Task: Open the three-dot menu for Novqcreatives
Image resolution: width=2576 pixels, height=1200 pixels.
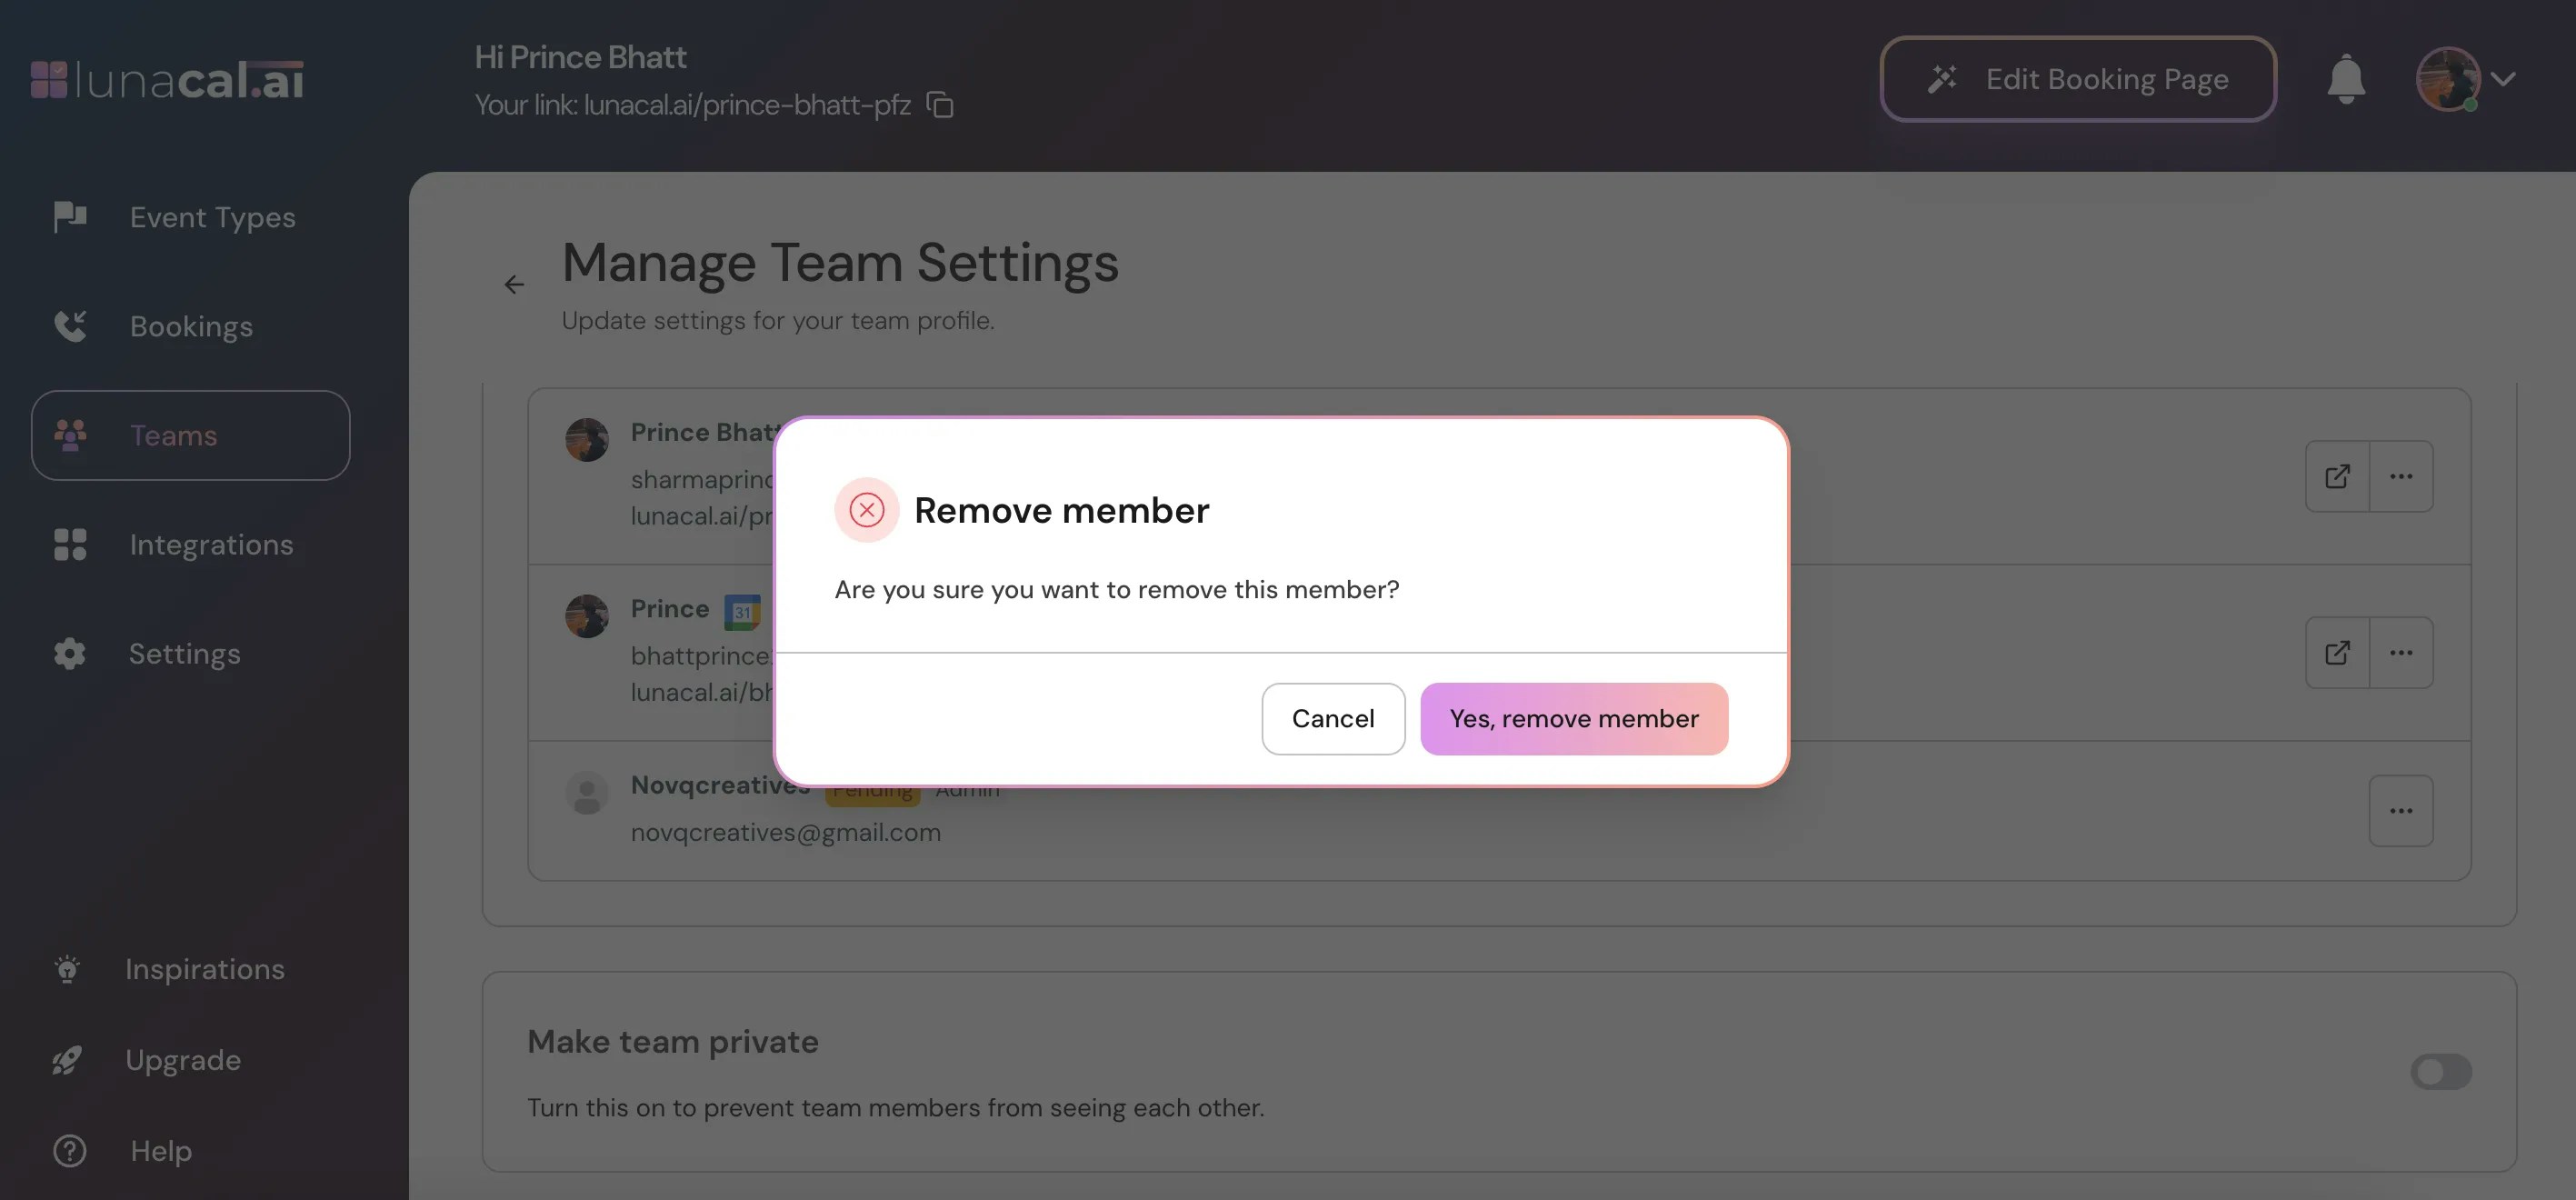Action: [2401, 811]
